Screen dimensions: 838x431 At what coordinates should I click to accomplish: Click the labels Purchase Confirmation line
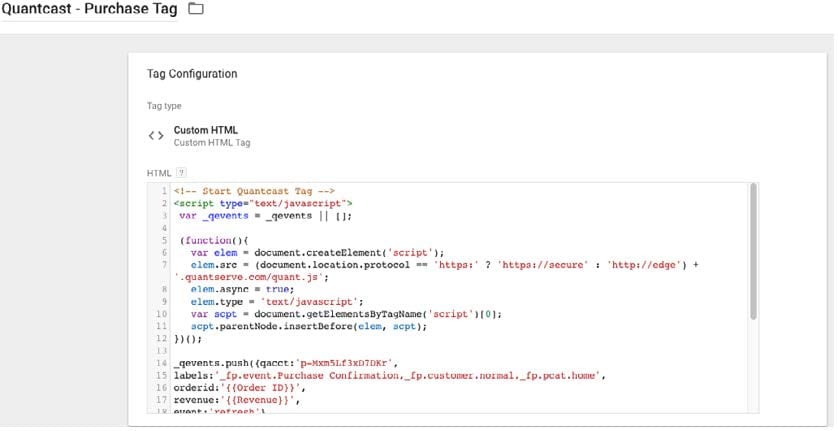point(390,375)
